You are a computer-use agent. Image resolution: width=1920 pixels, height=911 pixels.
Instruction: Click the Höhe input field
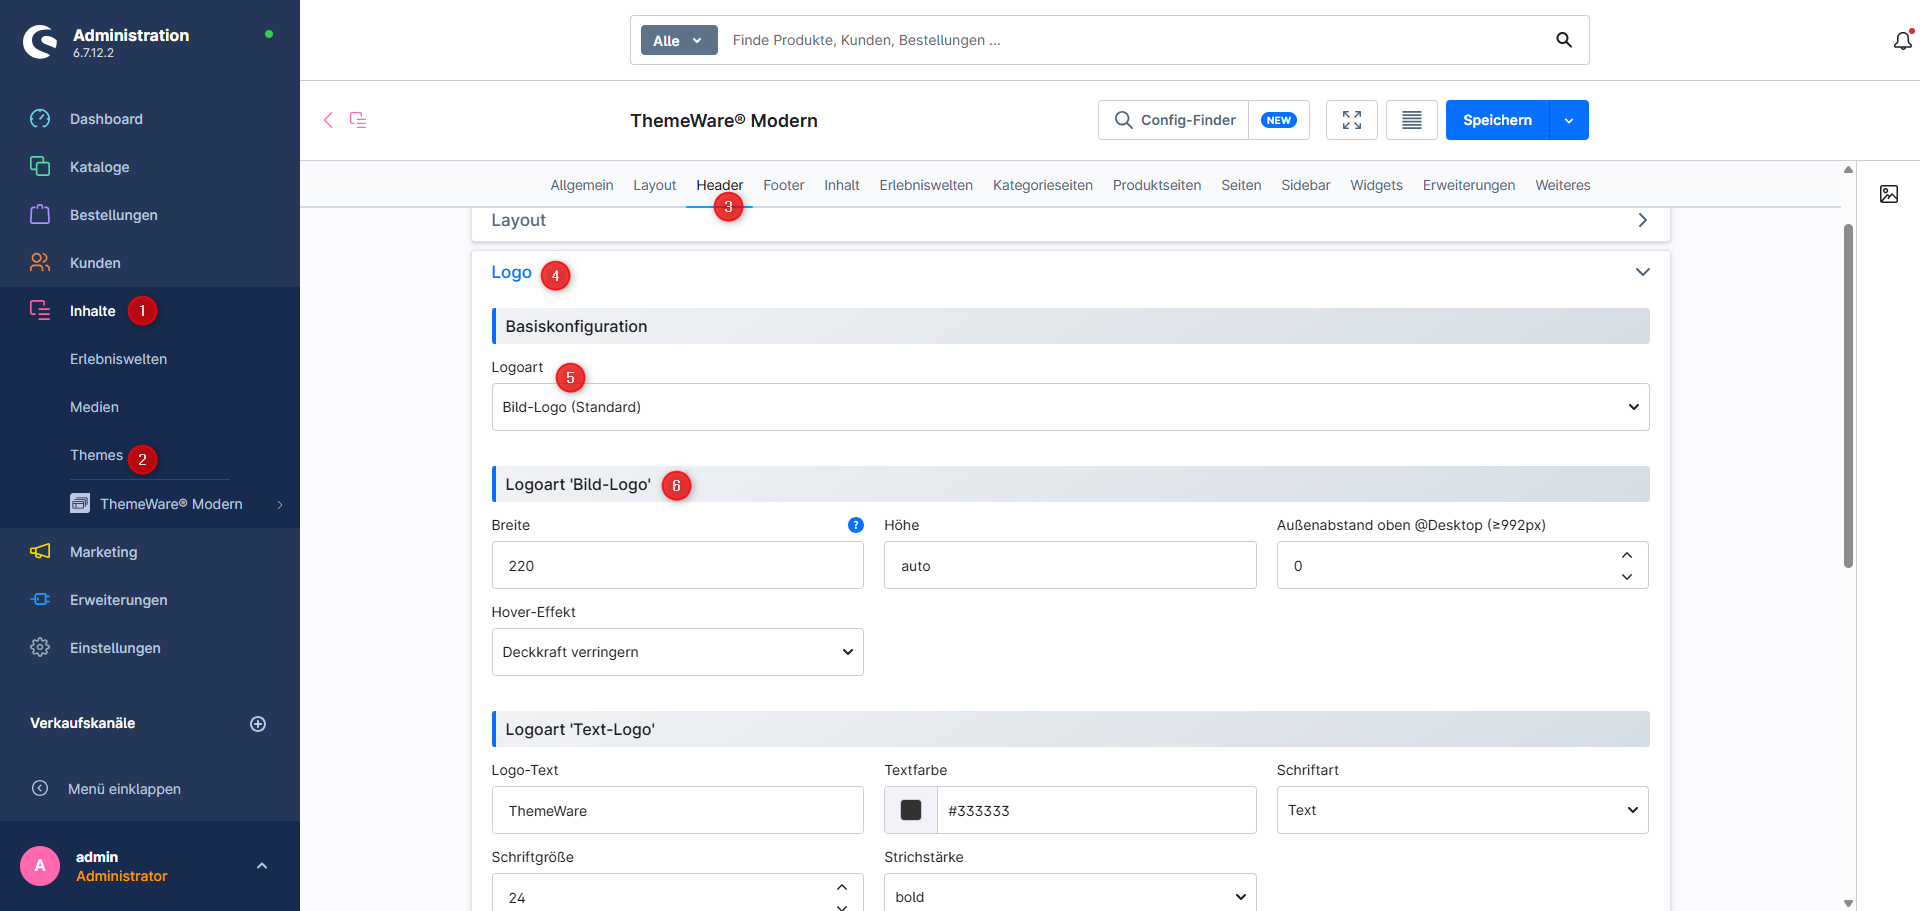[x=1070, y=565]
